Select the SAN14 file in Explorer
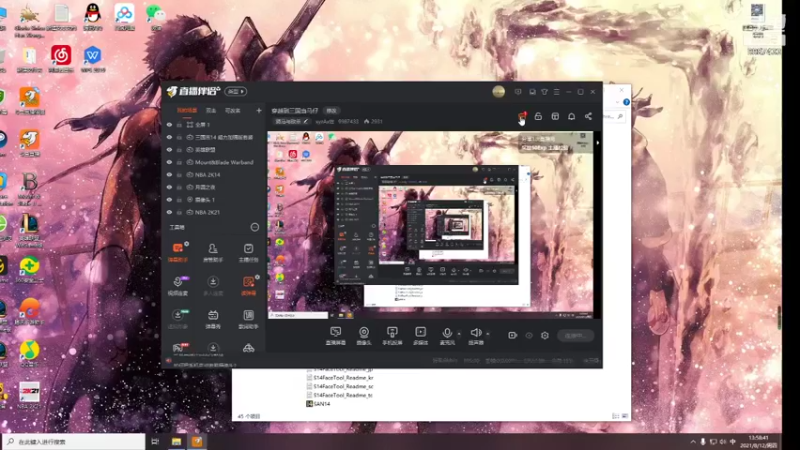This screenshot has width=800, height=450. click(x=318, y=404)
